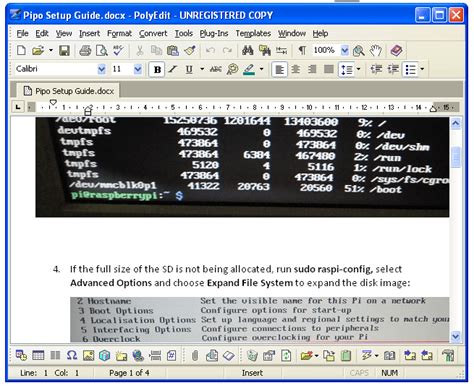Open Print Preview icon
This screenshot has height=388, width=474.
tap(101, 51)
